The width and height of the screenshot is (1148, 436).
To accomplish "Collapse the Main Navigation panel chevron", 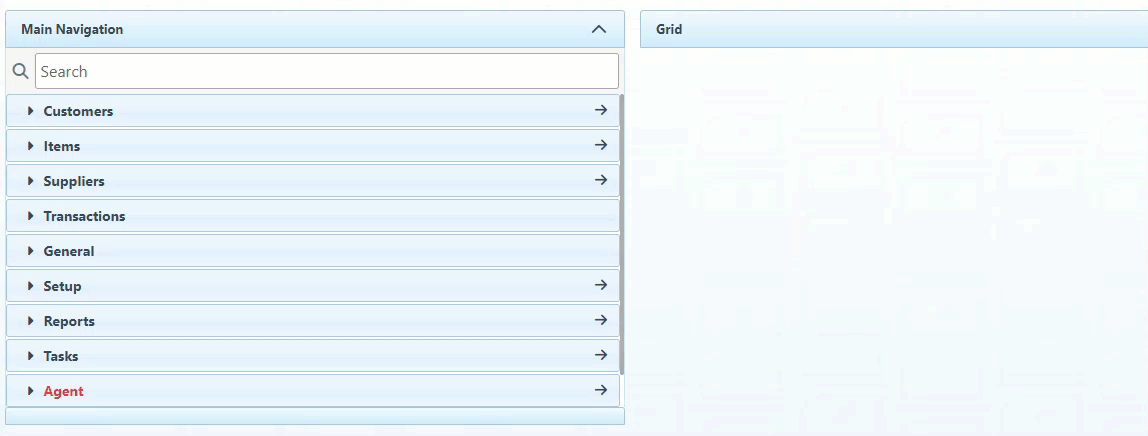I will point(599,29).
